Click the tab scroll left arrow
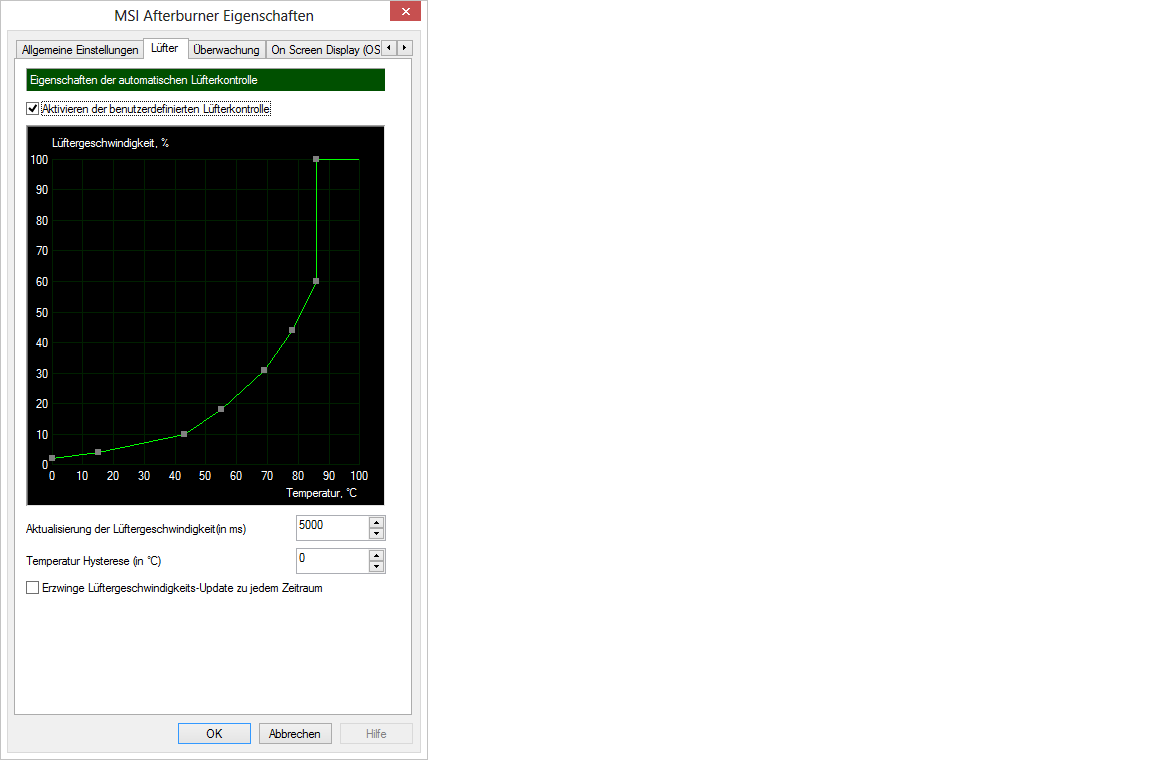 [389, 48]
